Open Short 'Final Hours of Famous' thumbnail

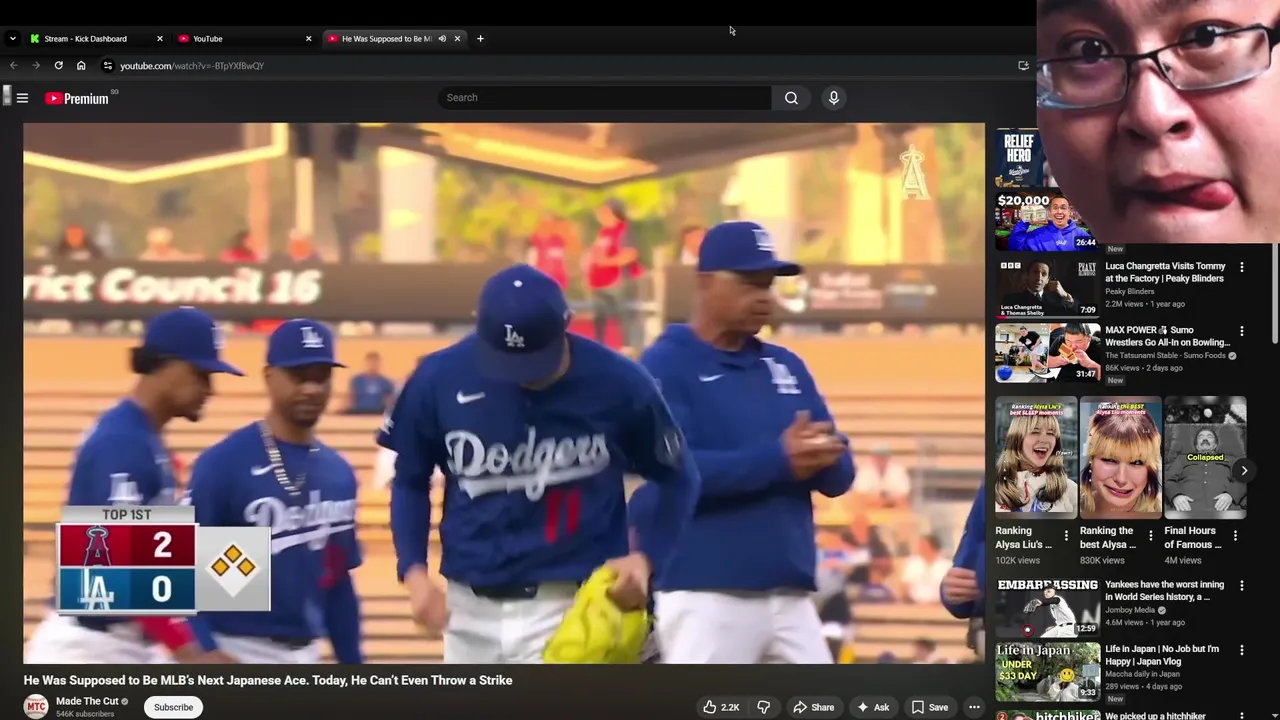click(x=1205, y=458)
